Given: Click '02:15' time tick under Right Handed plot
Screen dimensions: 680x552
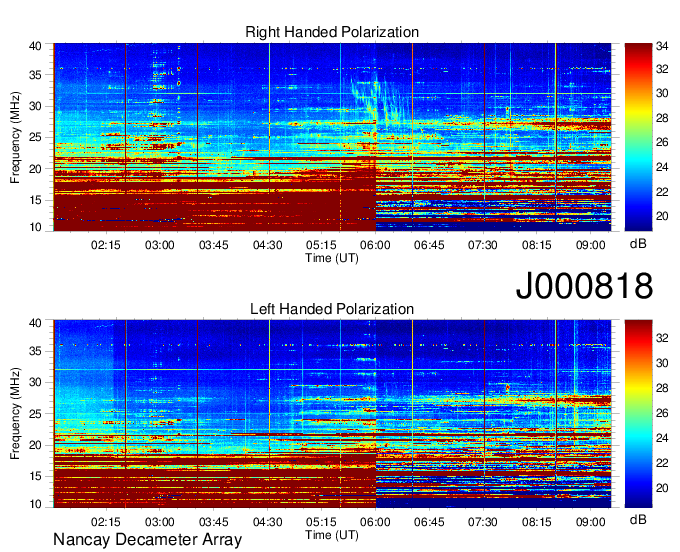Looking at the screenshot, I should pos(105,245).
